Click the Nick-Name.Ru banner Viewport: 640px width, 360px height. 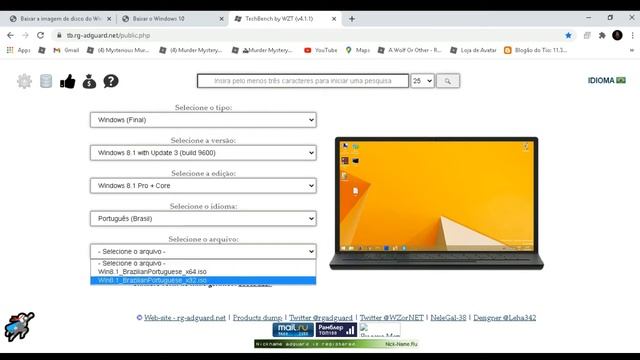pyautogui.click(x=336, y=344)
